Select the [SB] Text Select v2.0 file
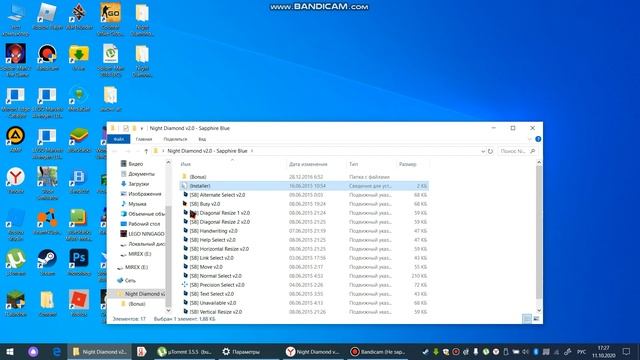Image resolution: width=640 pixels, height=360 pixels. click(304, 293)
